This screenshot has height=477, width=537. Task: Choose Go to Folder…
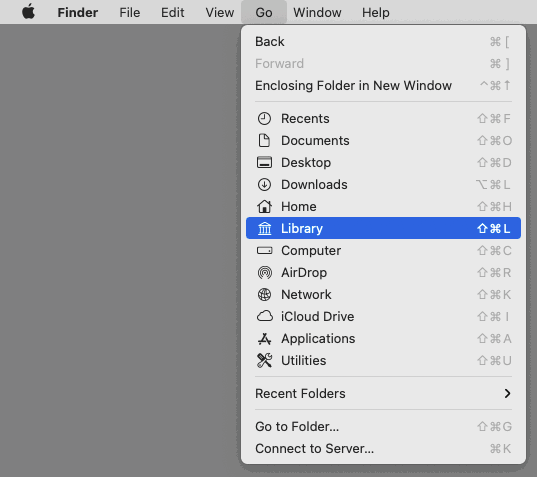click(383, 427)
